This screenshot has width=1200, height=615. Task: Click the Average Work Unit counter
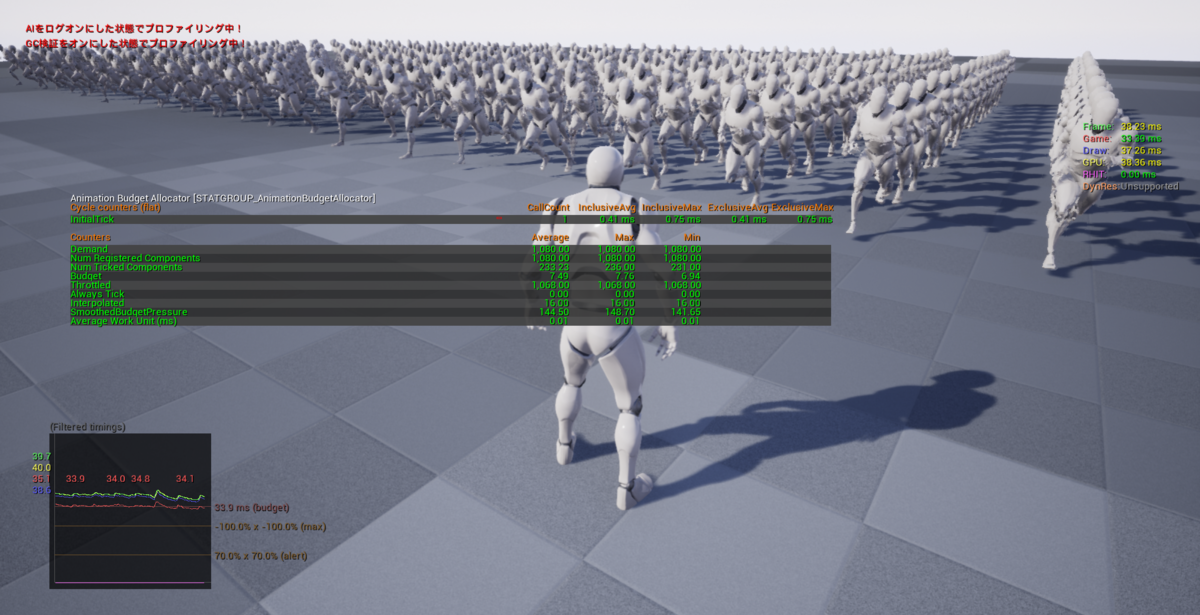[x=125, y=321]
